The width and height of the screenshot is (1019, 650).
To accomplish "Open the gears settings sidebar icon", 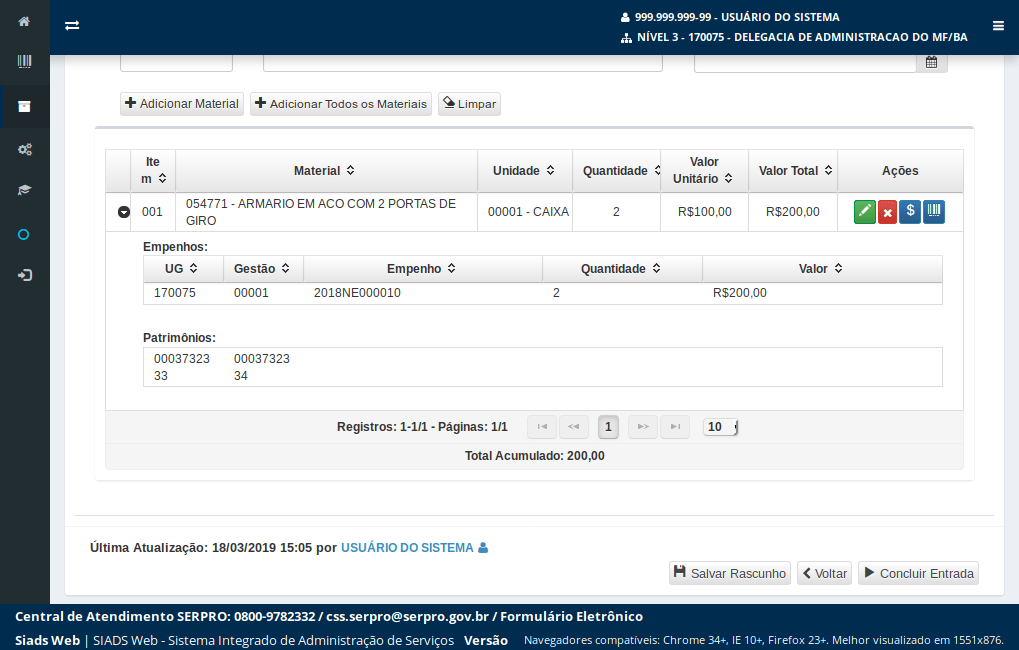I will point(24,149).
